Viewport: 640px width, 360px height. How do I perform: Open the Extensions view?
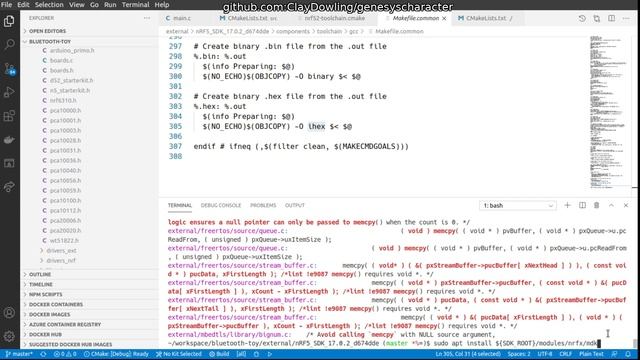coord(9,116)
